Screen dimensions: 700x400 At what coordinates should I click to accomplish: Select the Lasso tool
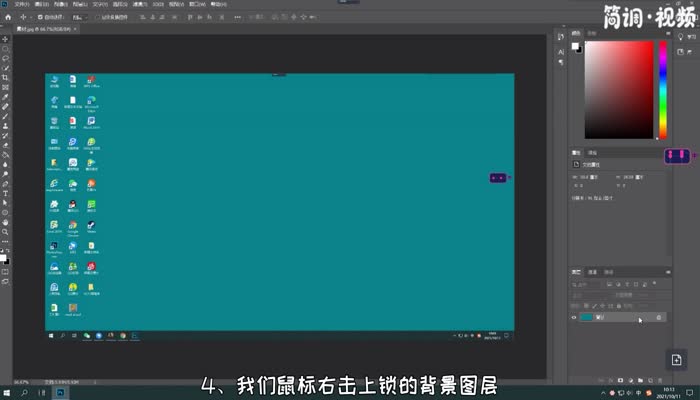tap(5, 58)
